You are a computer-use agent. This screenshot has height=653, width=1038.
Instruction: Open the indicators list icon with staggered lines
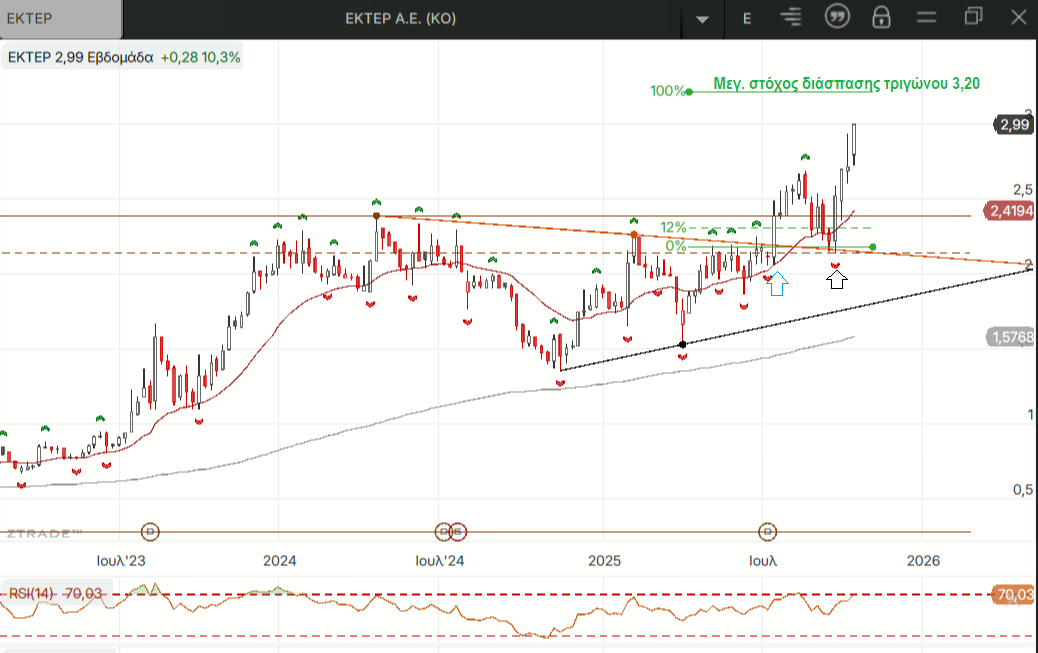[792, 17]
